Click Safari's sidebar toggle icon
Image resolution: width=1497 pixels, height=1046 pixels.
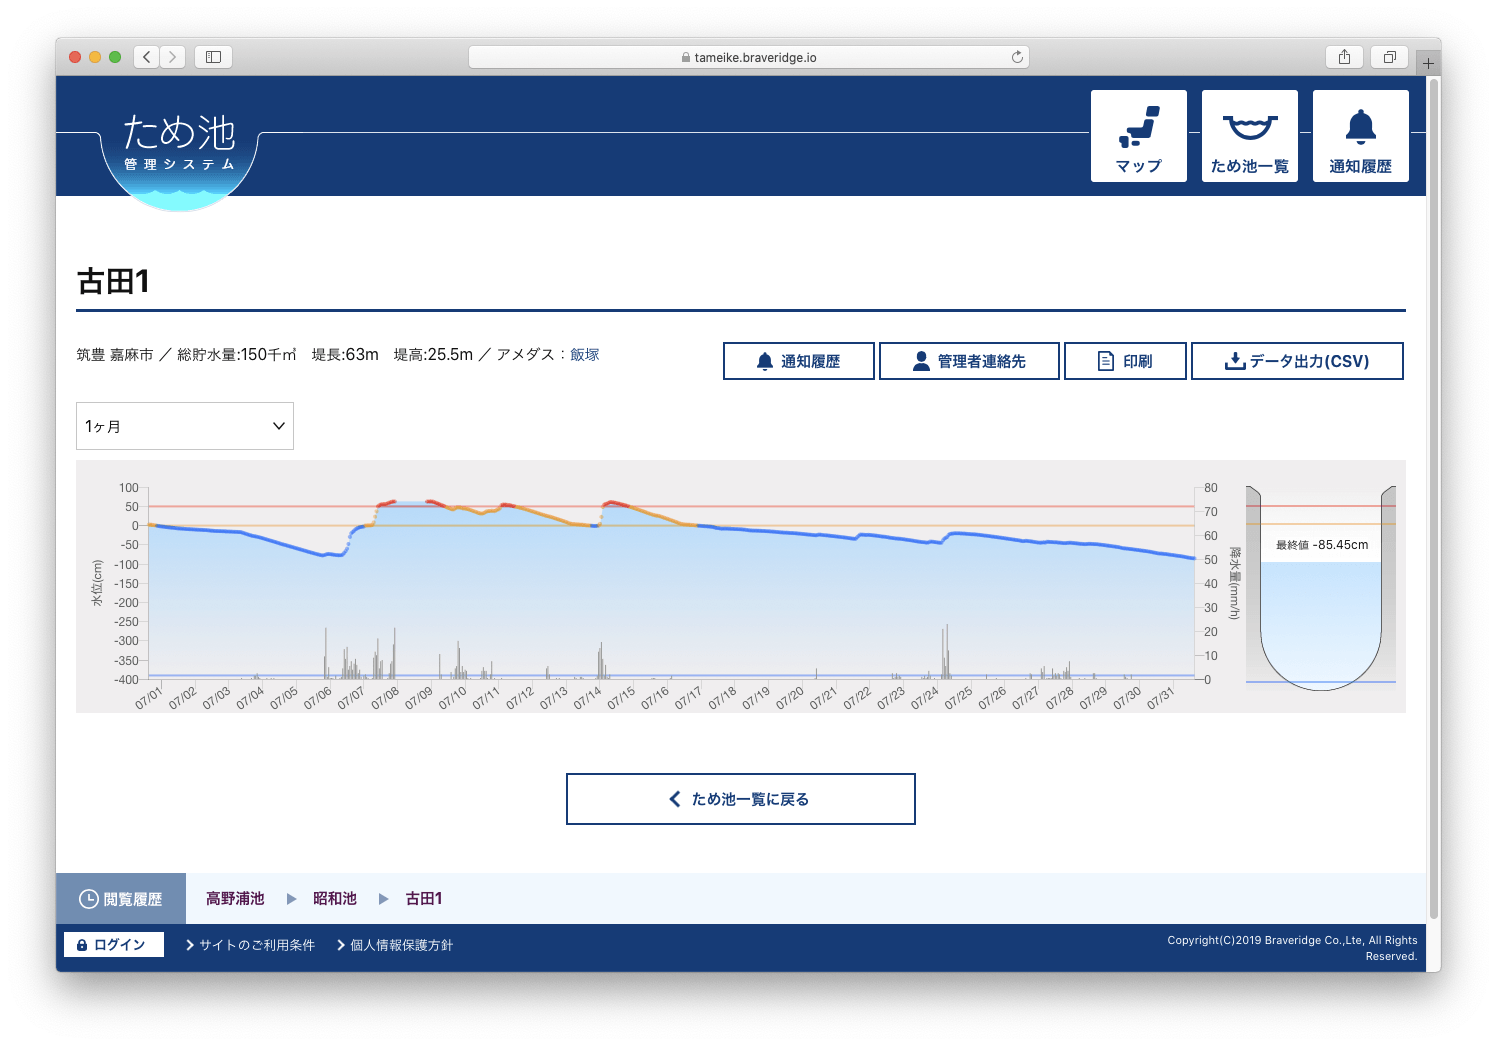[x=213, y=57]
